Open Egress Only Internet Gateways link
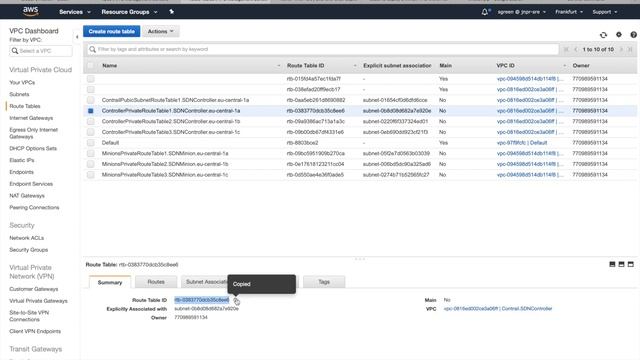This screenshot has height=360, width=640. (33, 133)
